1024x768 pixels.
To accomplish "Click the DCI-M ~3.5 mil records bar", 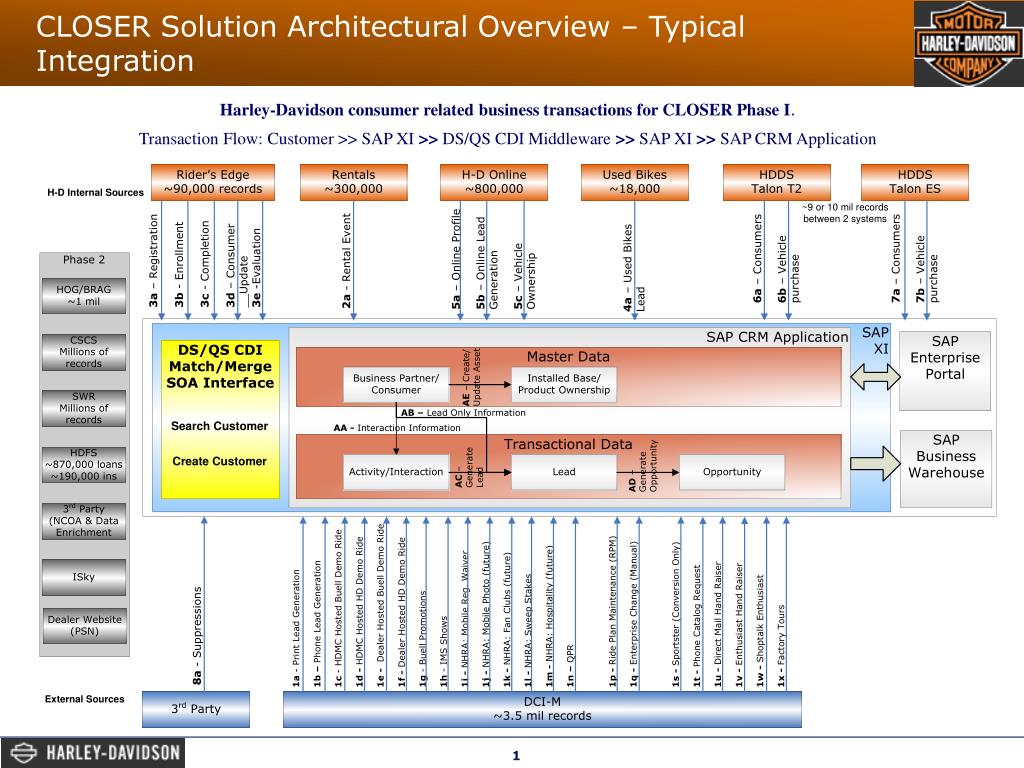I will pyautogui.click(x=542, y=709).
